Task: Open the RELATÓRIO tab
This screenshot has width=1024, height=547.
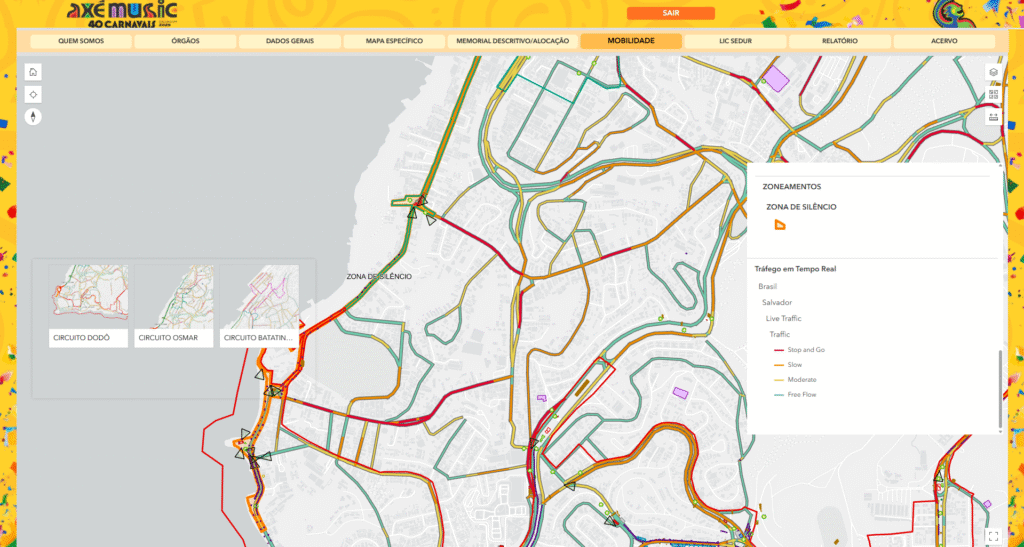Action: (x=840, y=41)
